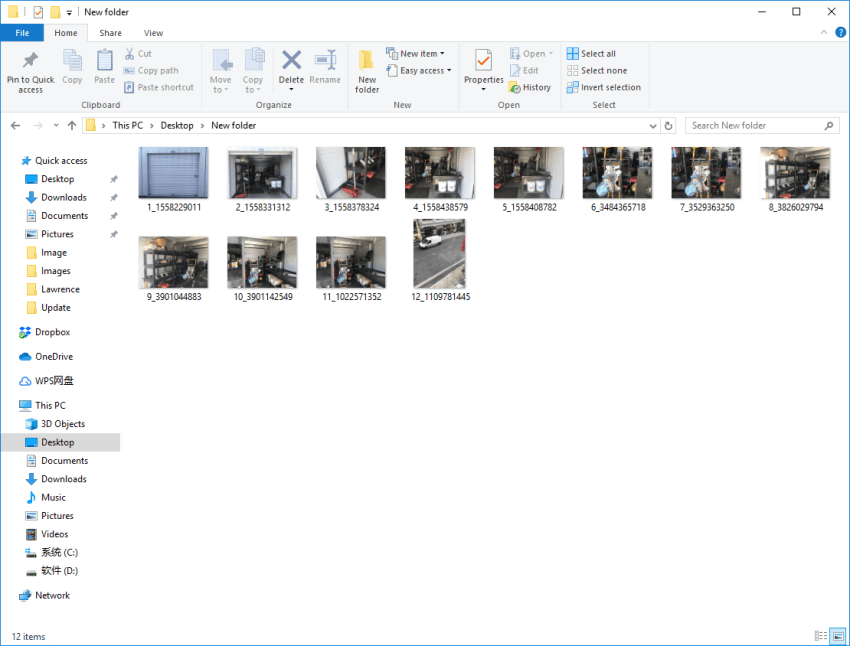This screenshot has width=850, height=646.
Task: Open the Share ribbon tab
Action: [x=110, y=32]
